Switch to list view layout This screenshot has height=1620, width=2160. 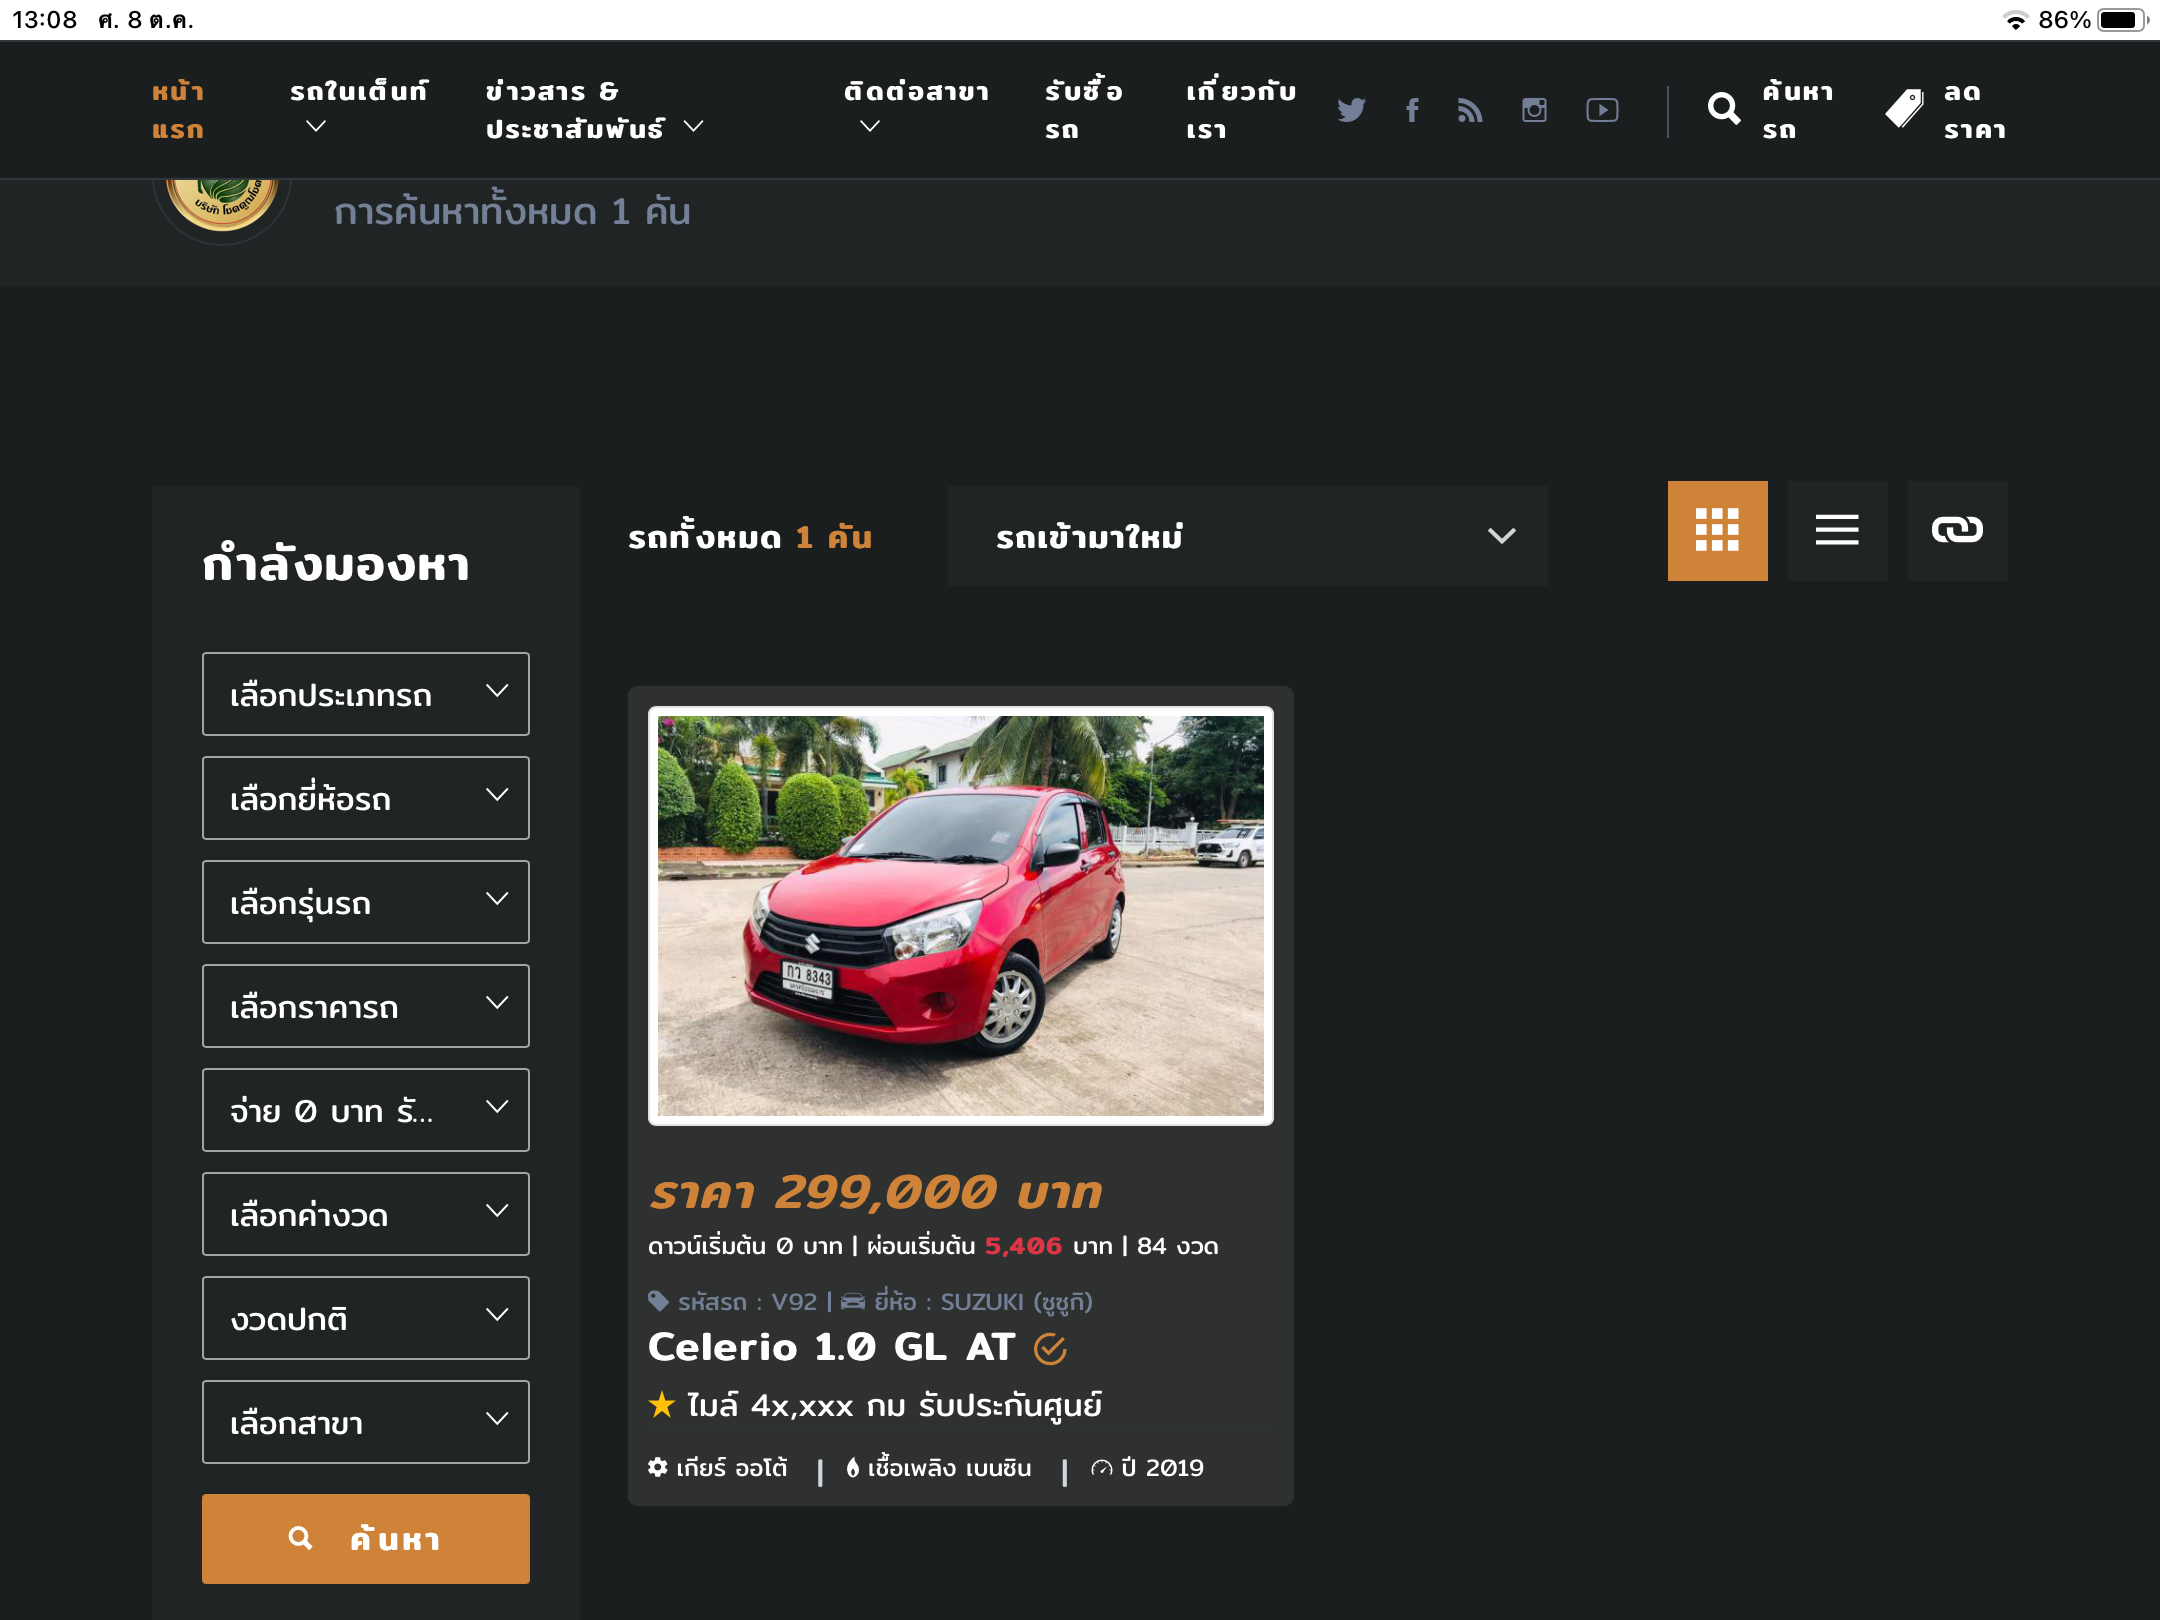(1837, 530)
